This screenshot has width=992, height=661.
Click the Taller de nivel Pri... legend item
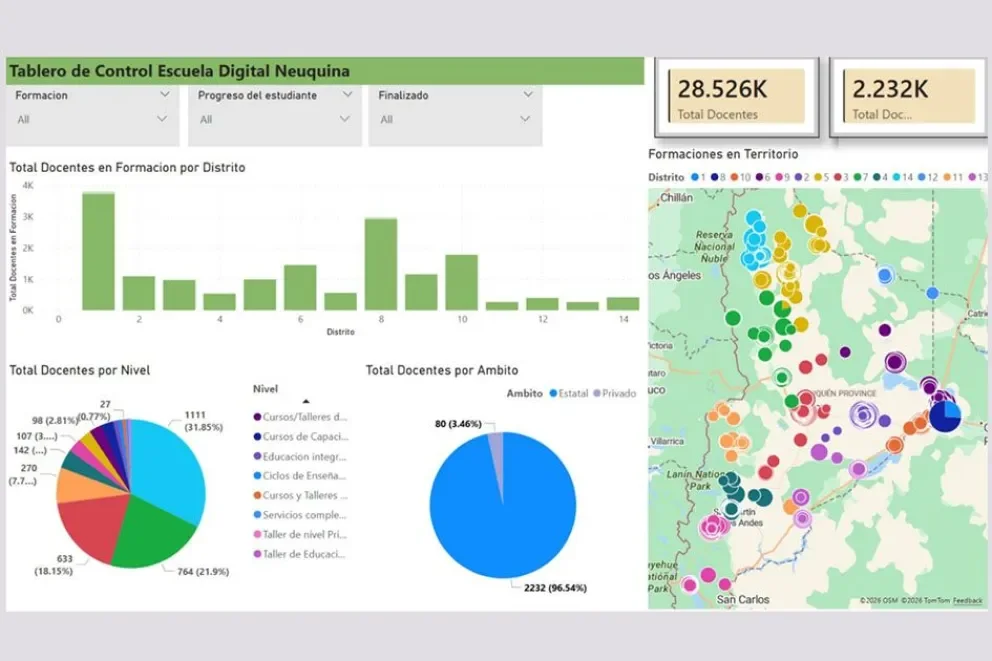pyautogui.click(x=300, y=534)
